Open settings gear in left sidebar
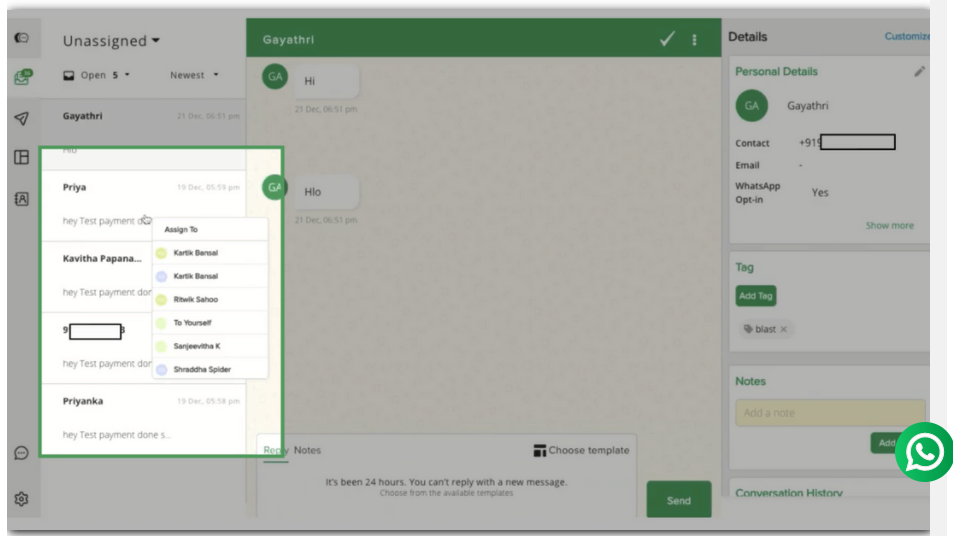This screenshot has width=953, height=536. 22,498
